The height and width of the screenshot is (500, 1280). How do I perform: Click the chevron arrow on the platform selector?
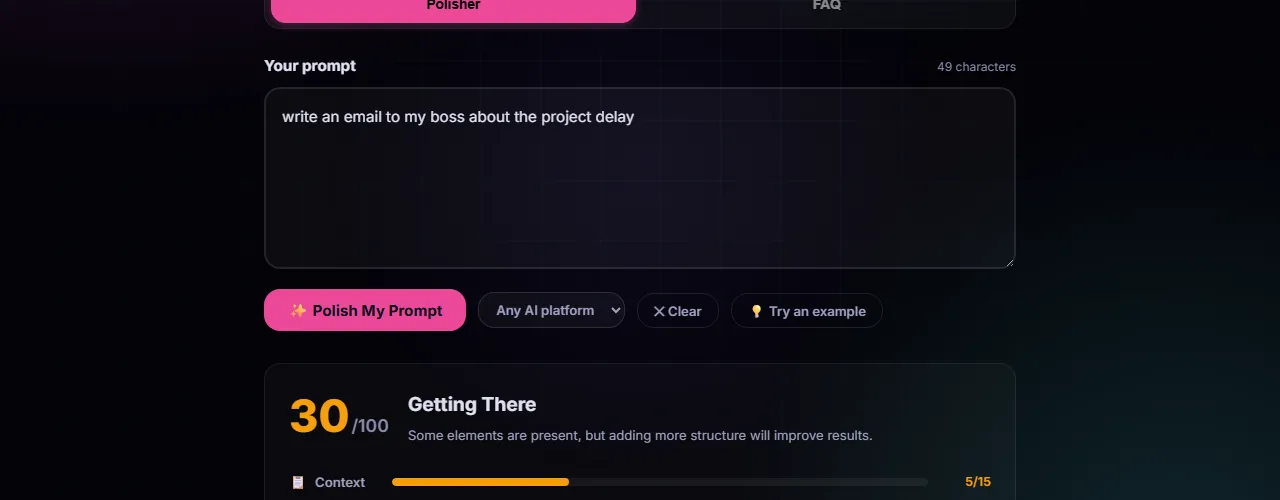point(616,311)
